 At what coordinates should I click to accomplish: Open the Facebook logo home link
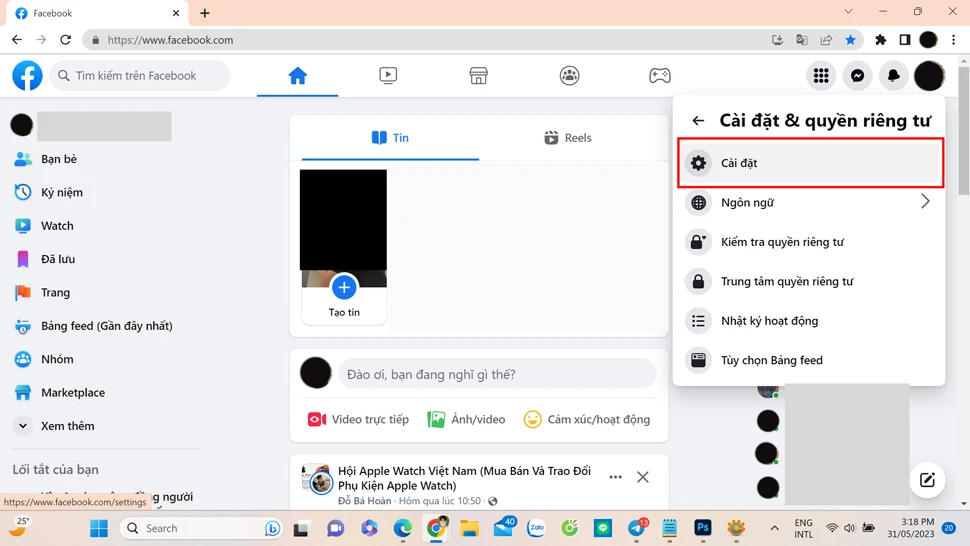click(x=27, y=75)
